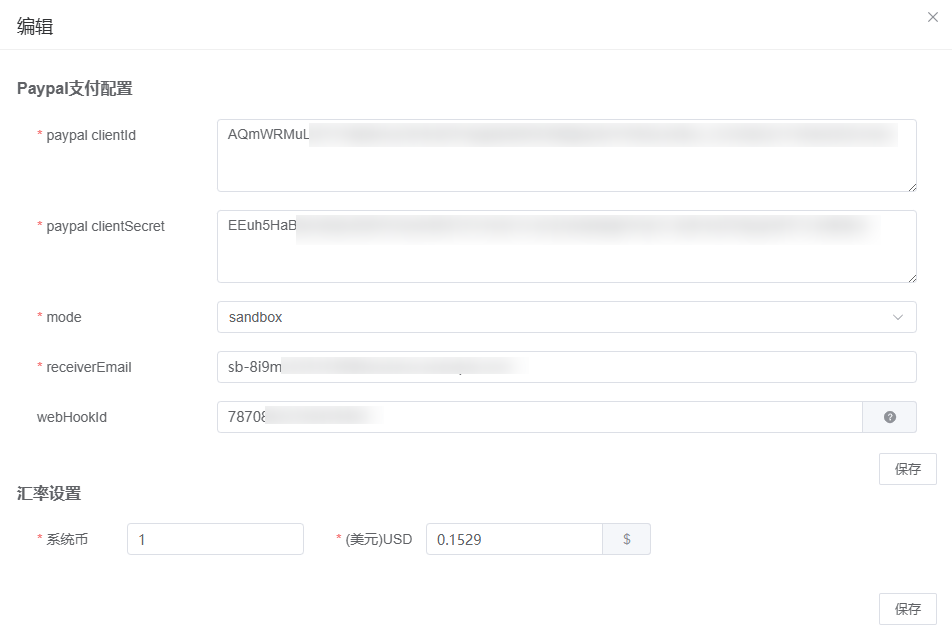Click the paypal clientSecret resize handle
This screenshot has width=952, height=639.
(912, 278)
